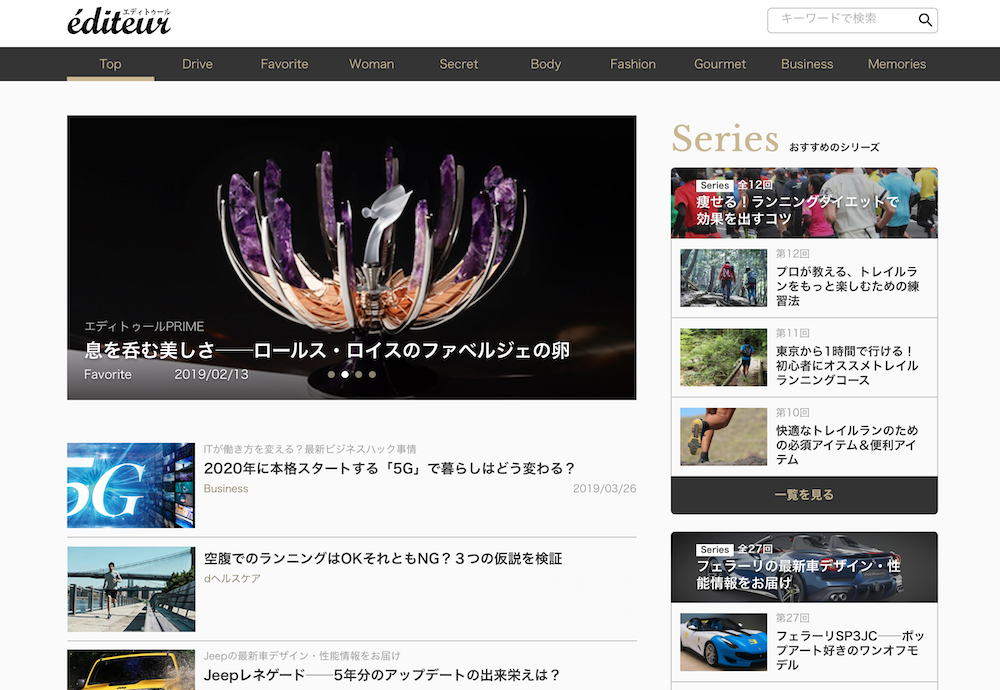Screen dimensions: 1000x690
Task: Open 東京から1時間で行ける article
Action: pyautogui.click(x=848, y=365)
